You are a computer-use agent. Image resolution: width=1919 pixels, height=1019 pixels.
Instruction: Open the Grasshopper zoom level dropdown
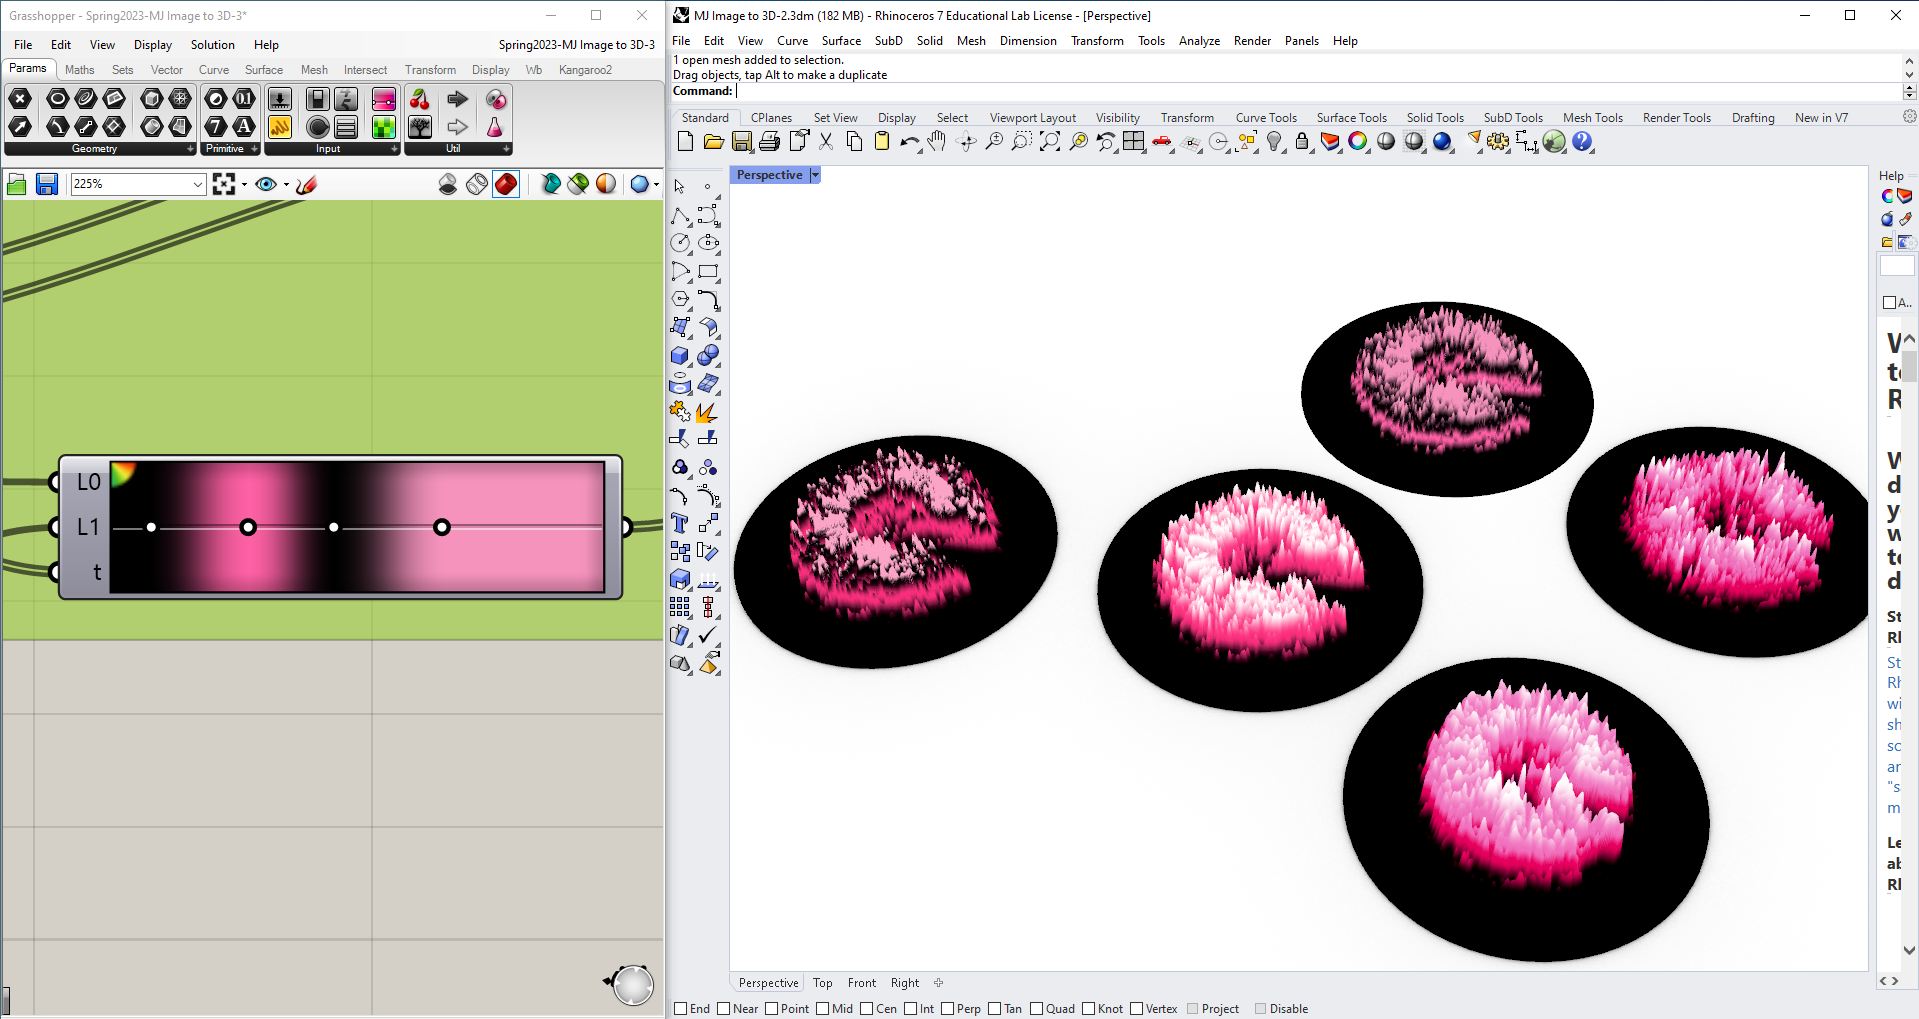(x=197, y=184)
